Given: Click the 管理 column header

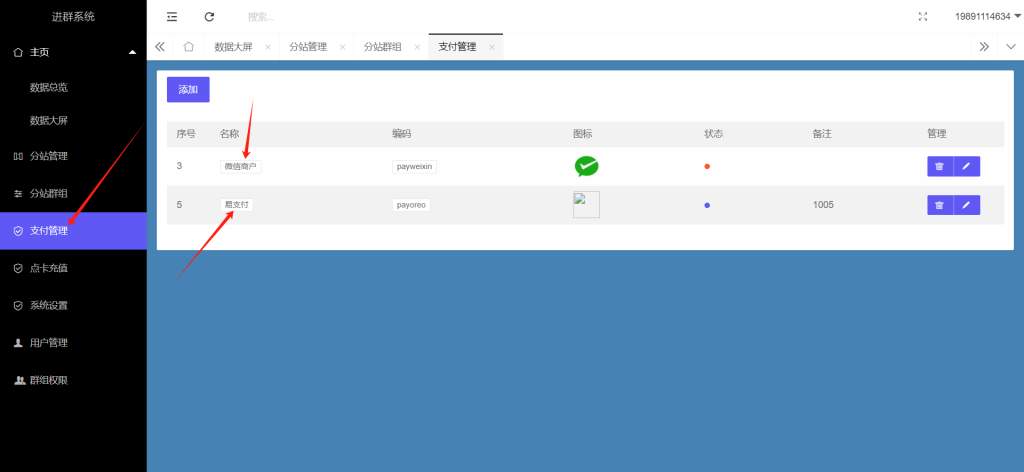Looking at the screenshot, I should click(936, 134).
